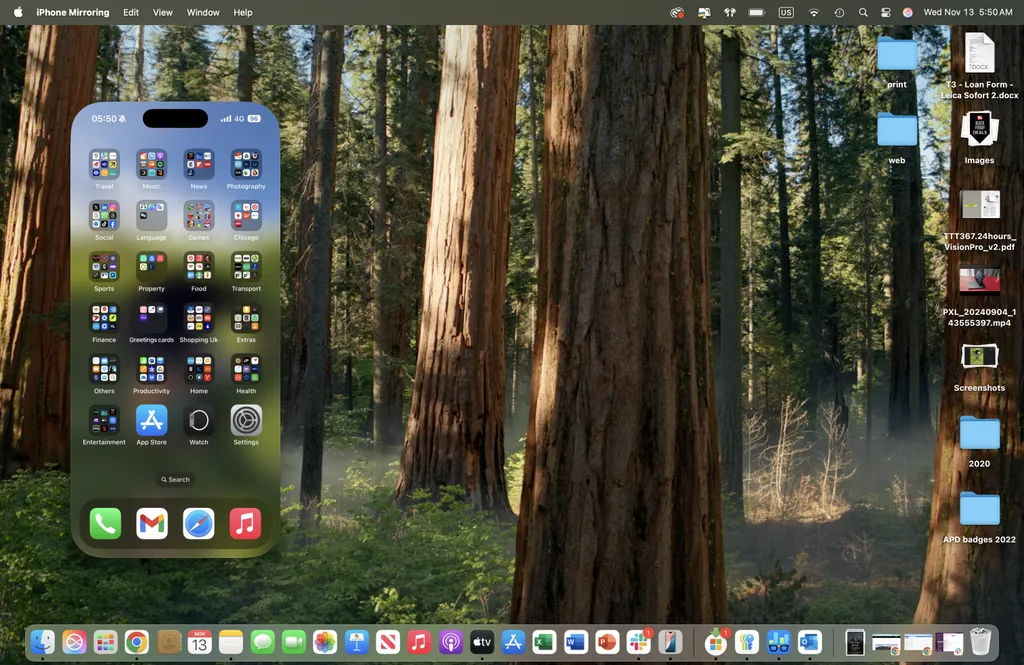Click the AirPods icon in menu bar

(730, 12)
